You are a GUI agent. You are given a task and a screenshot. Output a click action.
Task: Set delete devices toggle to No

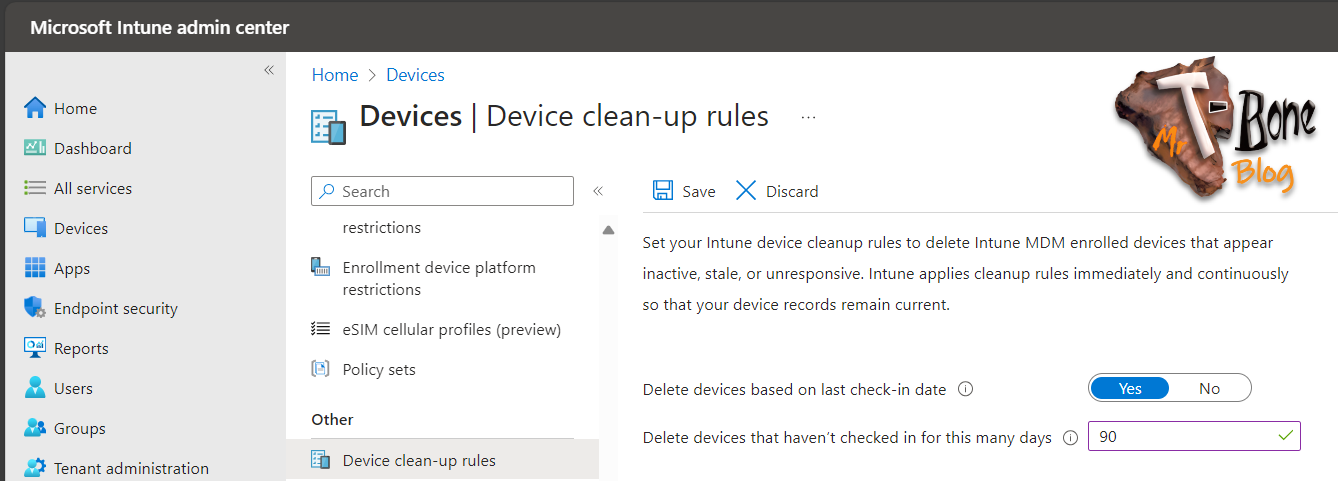tap(1210, 389)
